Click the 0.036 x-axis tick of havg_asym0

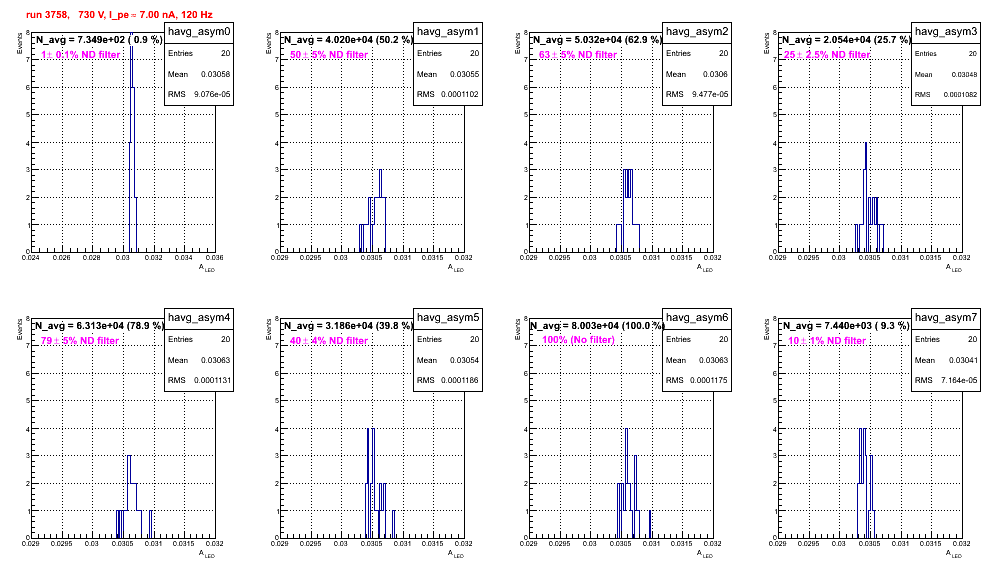click(x=214, y=258)
